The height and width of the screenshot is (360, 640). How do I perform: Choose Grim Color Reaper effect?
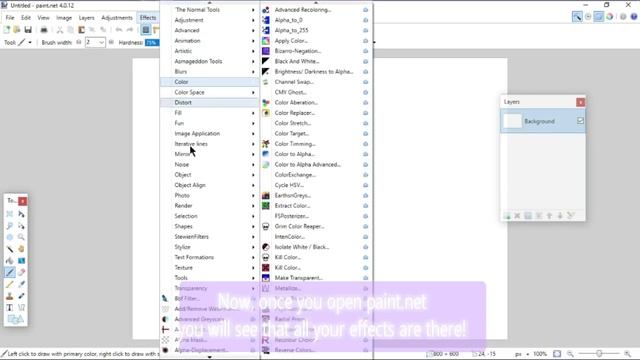[316, 226]
